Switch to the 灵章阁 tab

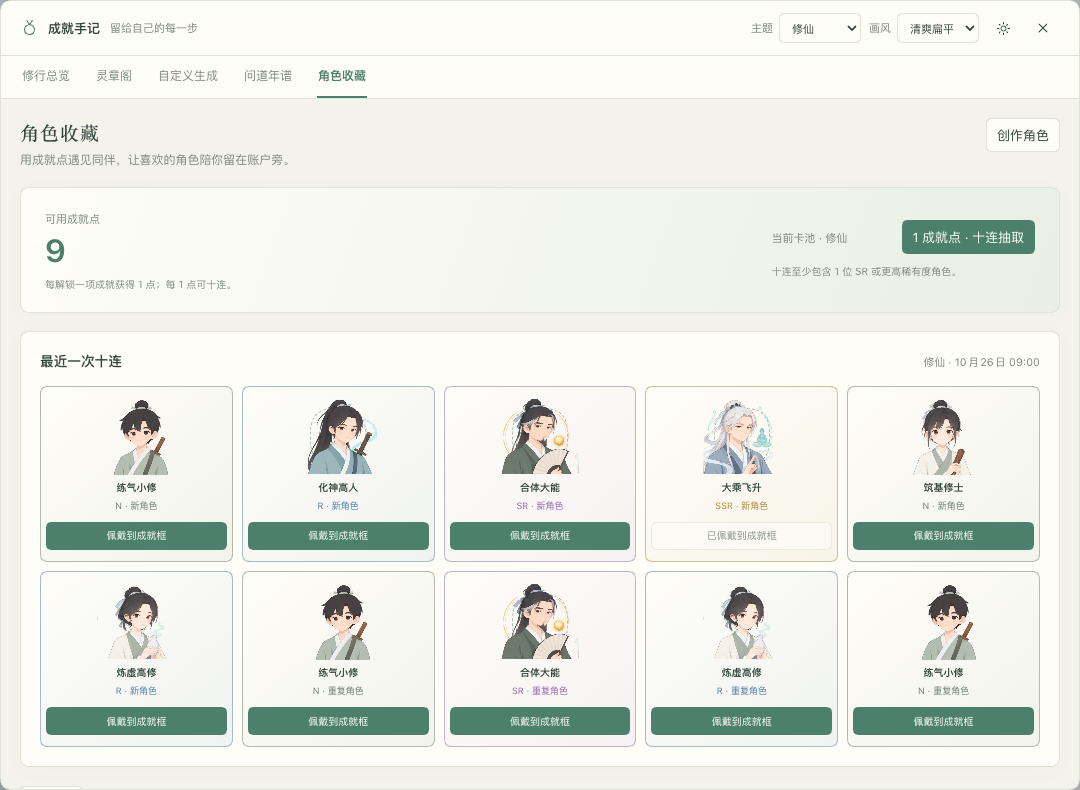(114, 76)
